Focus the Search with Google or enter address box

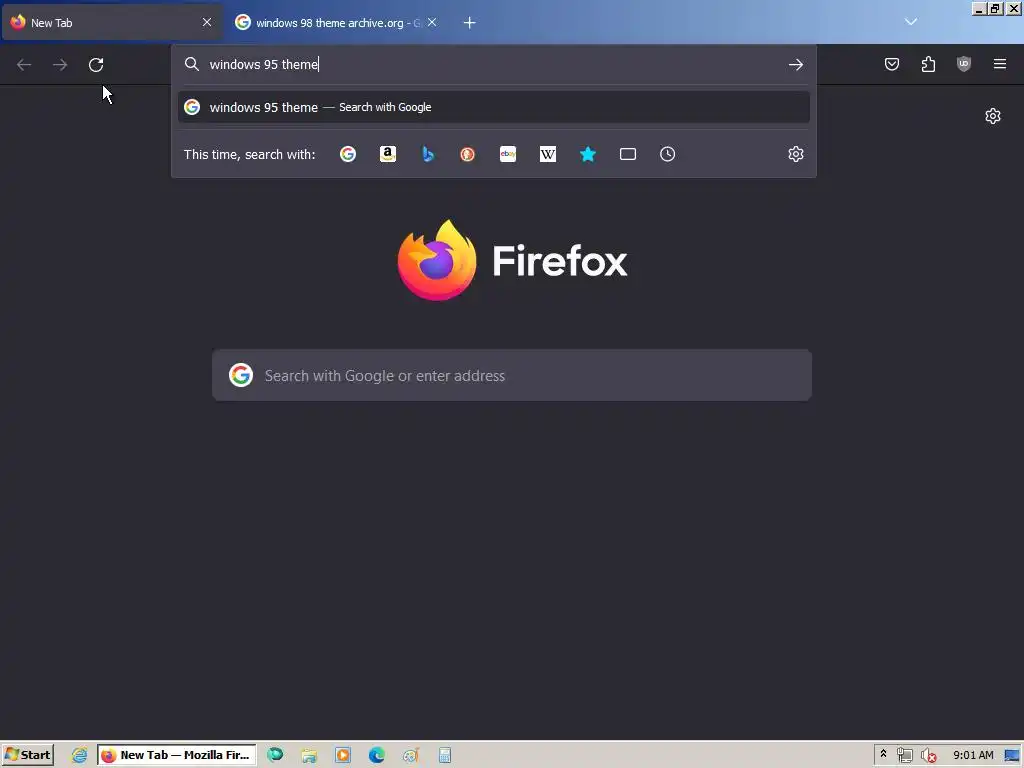coord(512,376)
